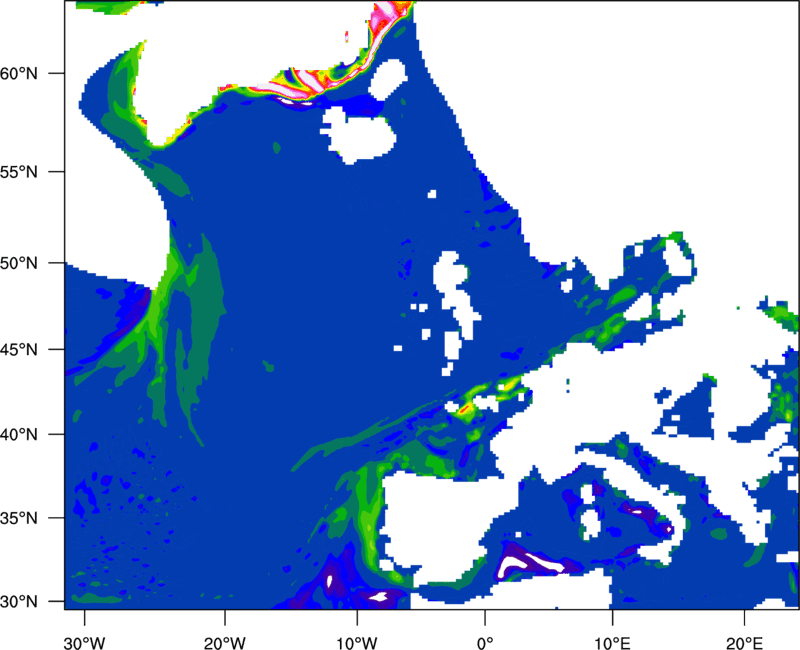Image resolution: width=800 pixels, height=650 pixels.
Task: Click the 20°E longitude label
Action: coord(744,643)
